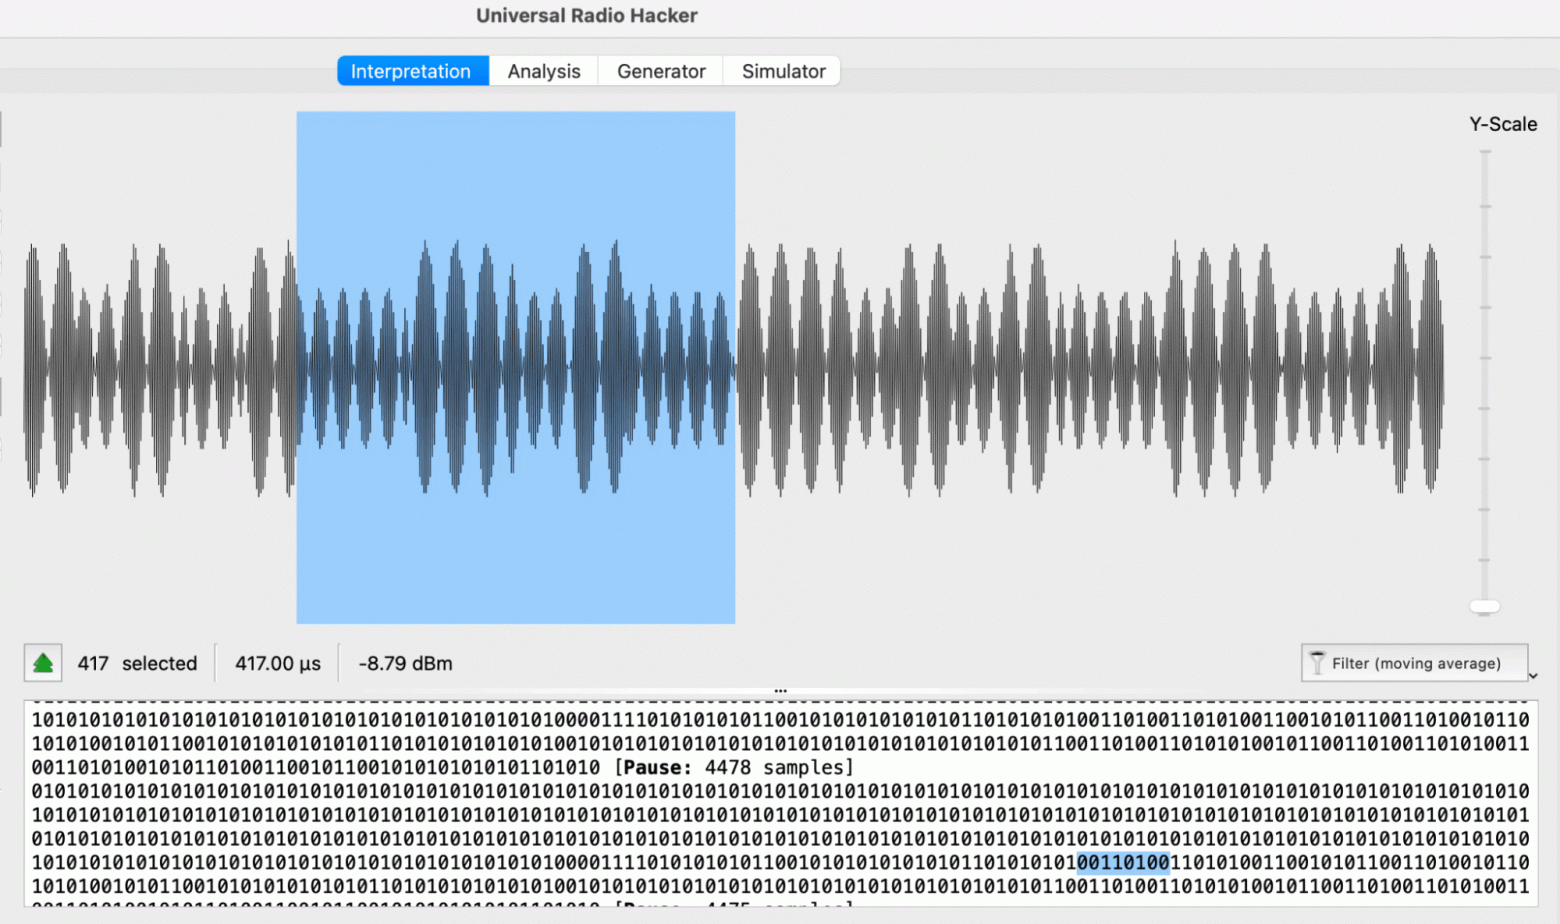Open the Analysis tab
This screenshot has width=1560, height=924.
544,71
